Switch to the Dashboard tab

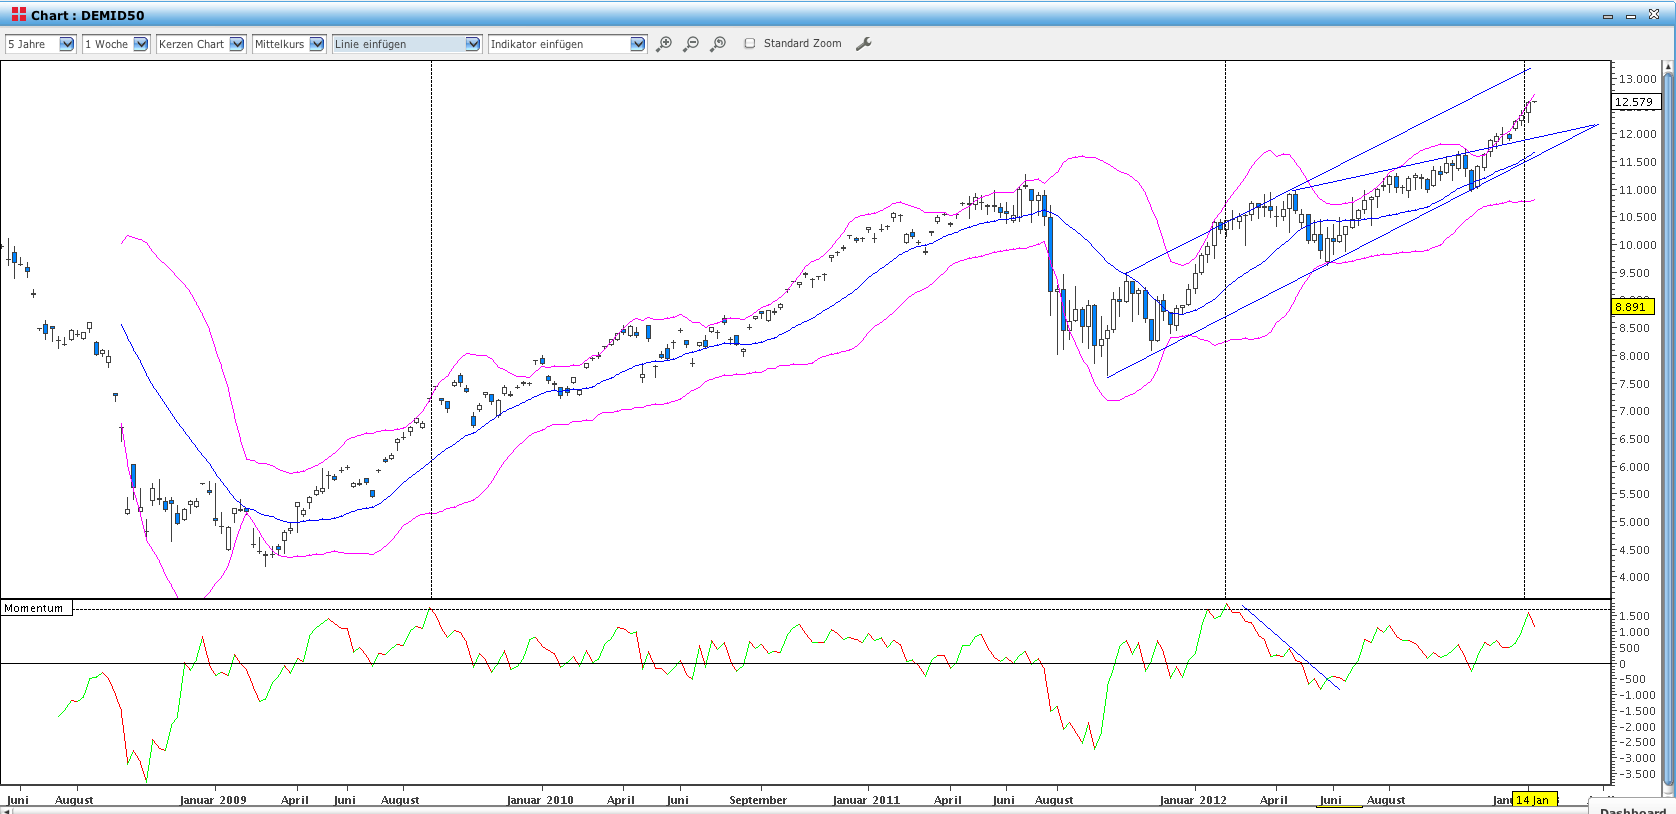[1632, 809]
